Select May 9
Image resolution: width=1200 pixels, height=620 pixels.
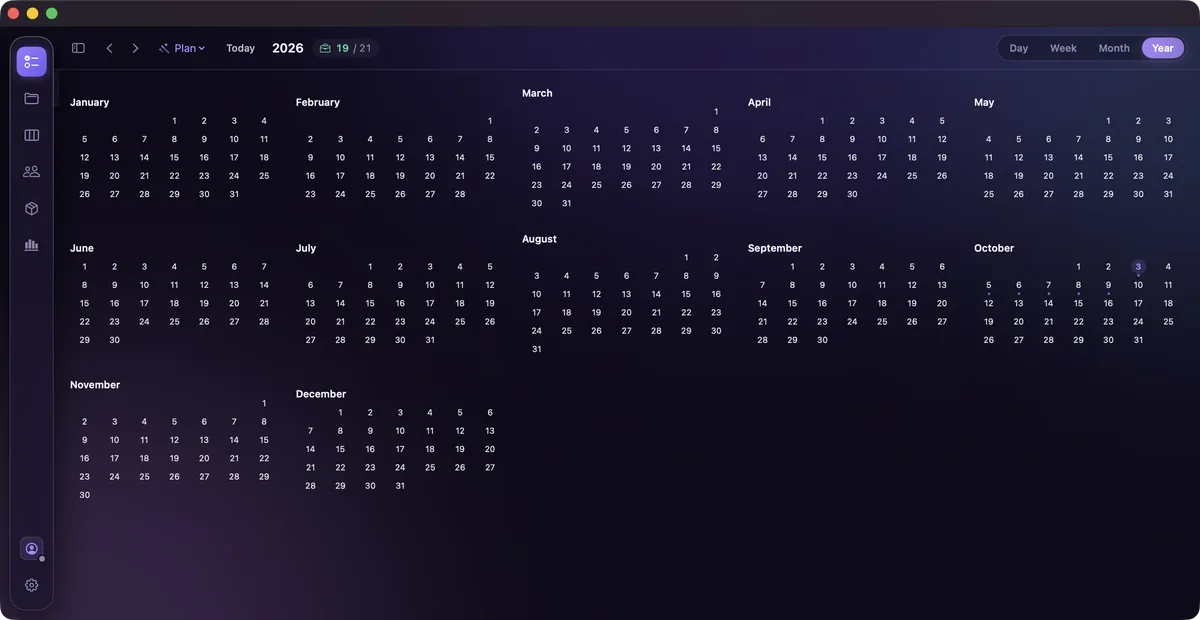(1138, 139)
